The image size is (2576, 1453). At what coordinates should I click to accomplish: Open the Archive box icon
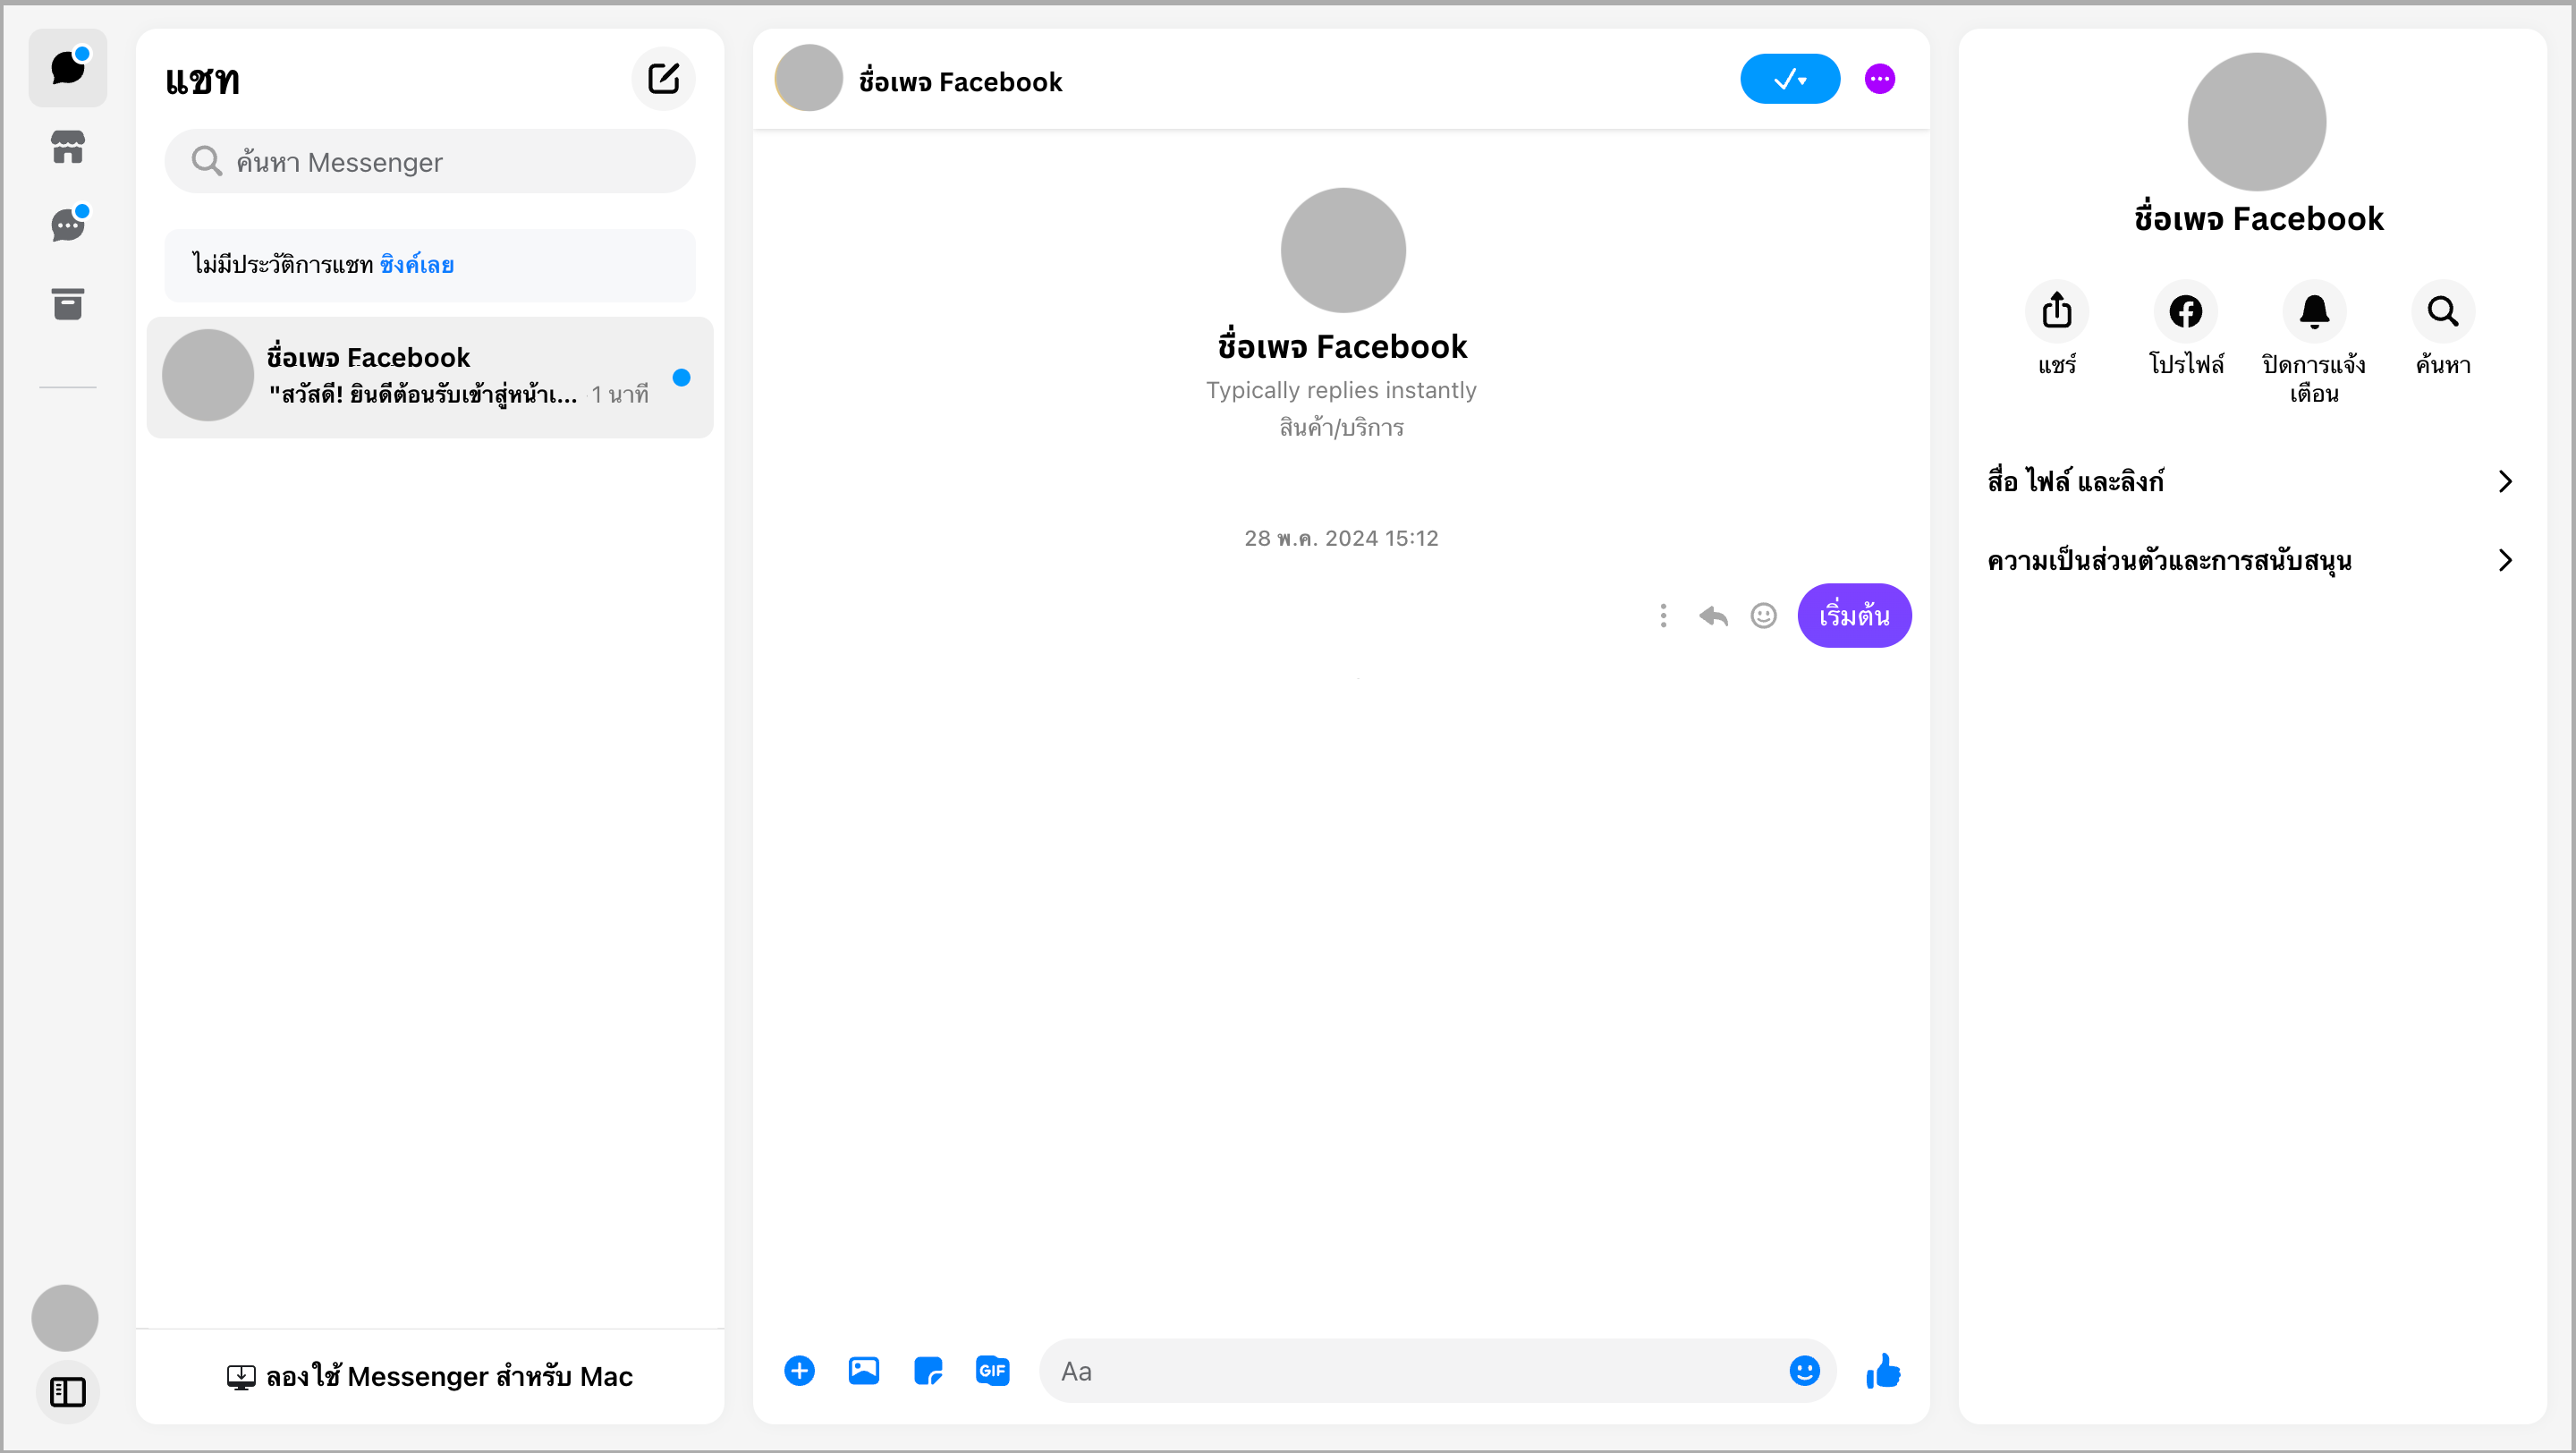point(67,303)
